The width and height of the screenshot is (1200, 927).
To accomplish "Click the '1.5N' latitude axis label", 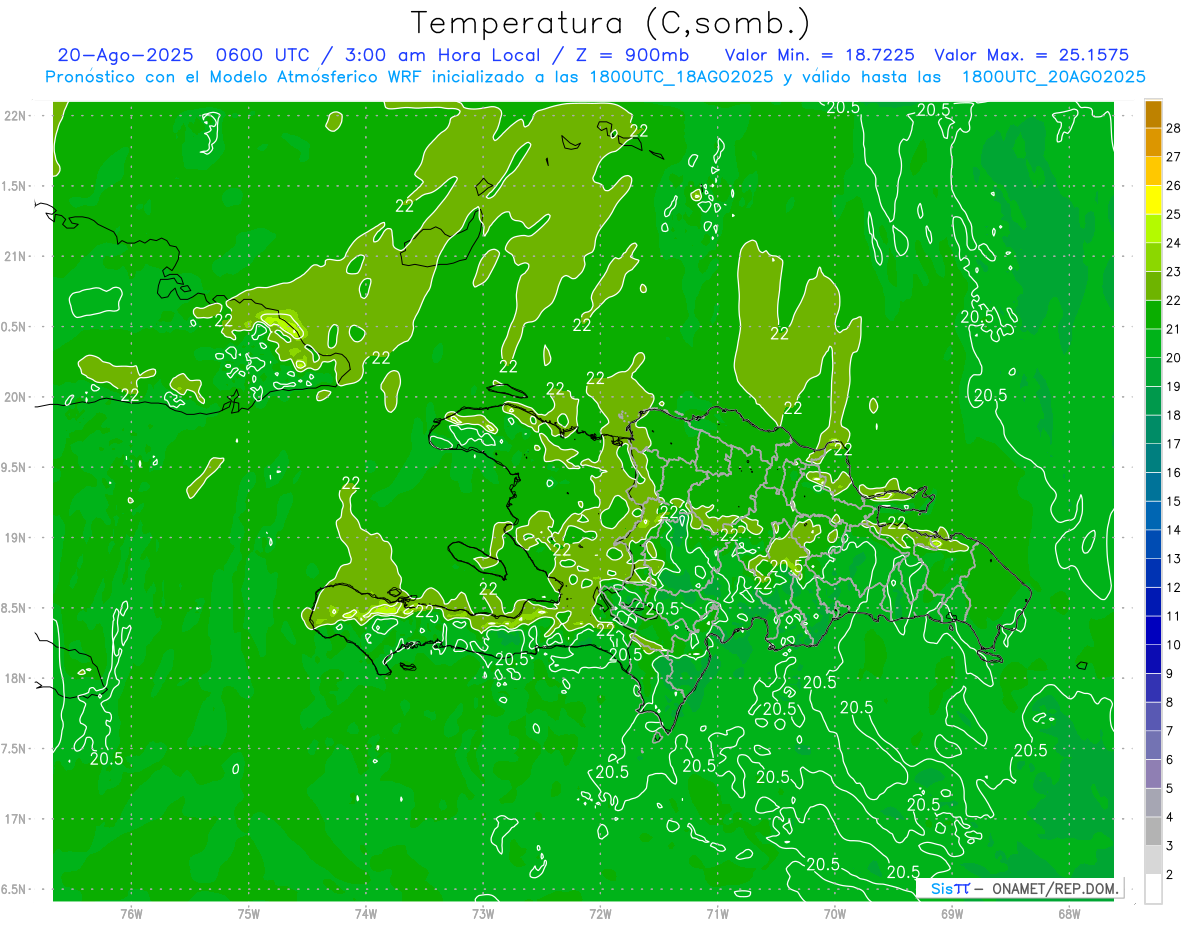I will (15, 186).
